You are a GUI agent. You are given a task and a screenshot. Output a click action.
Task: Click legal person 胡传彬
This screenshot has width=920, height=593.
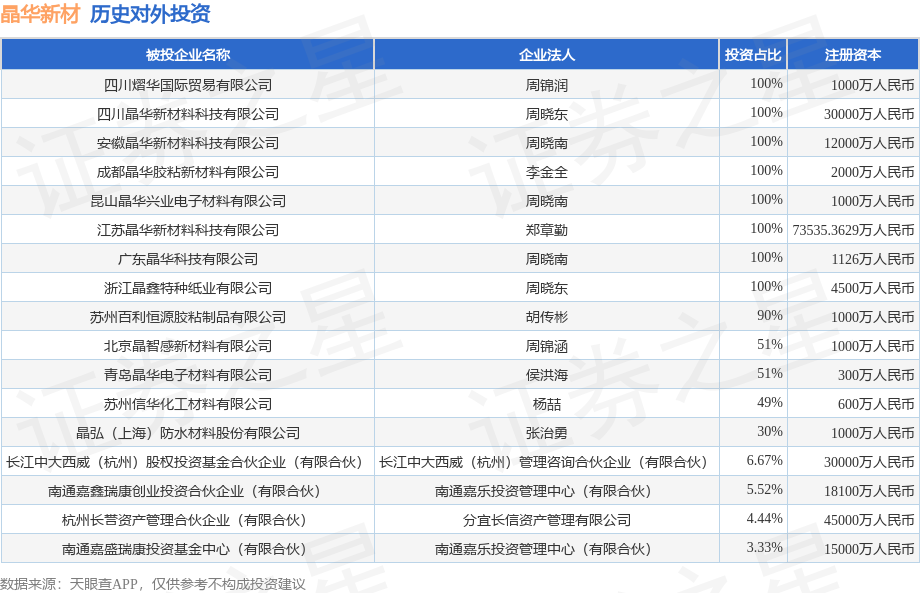point(546,317)
